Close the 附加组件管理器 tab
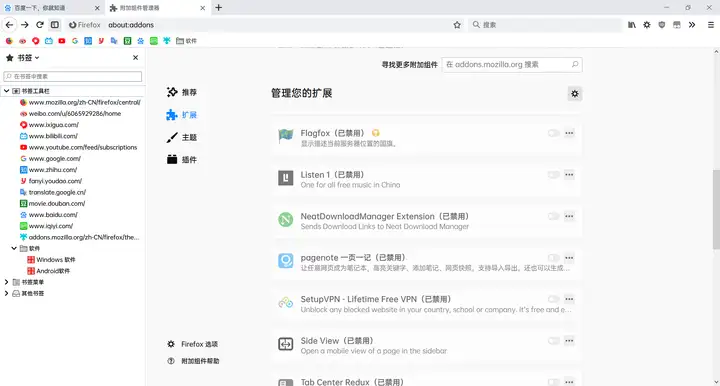 point(202,8)
